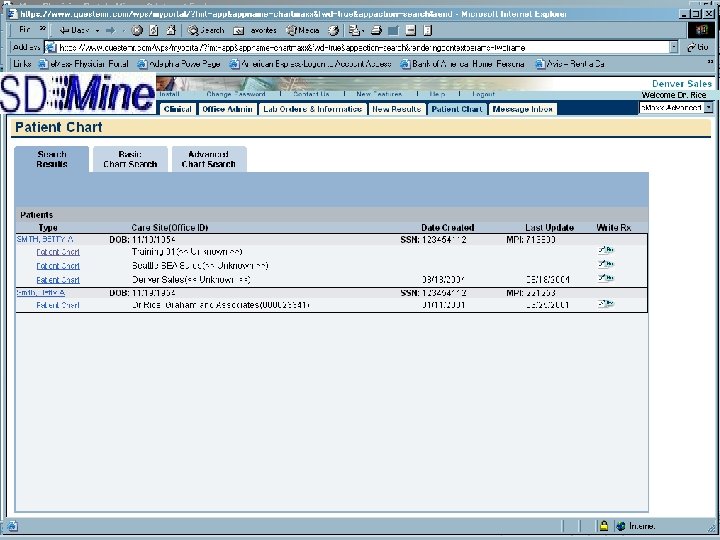This screenshot has height=540, width=720.
Task: Click the browser Forward arrow
Action: (111, 30)
